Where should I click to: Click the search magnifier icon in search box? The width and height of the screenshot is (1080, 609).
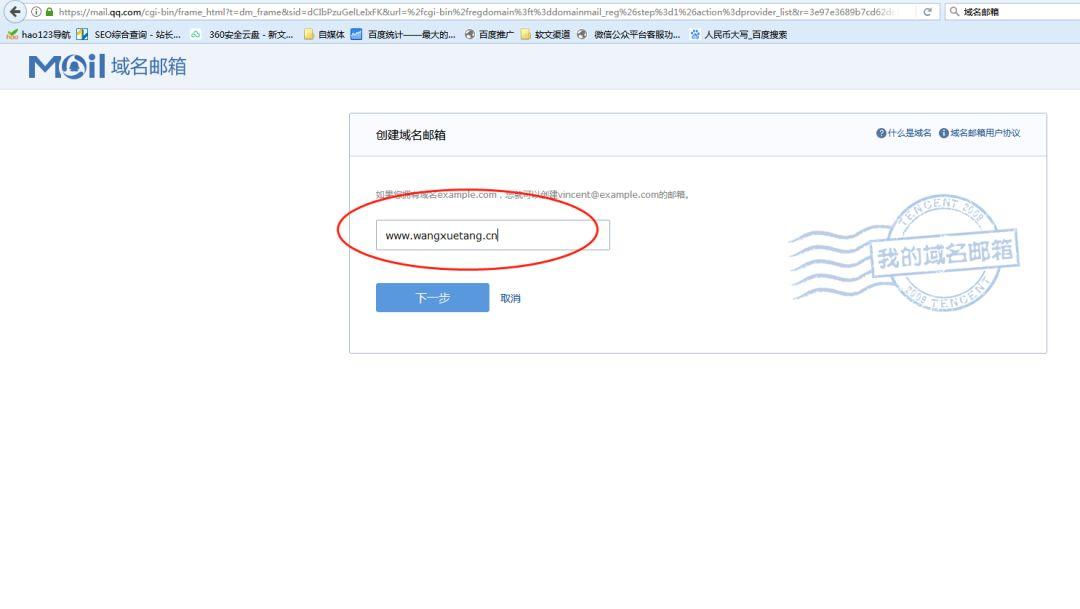(954, 12)
